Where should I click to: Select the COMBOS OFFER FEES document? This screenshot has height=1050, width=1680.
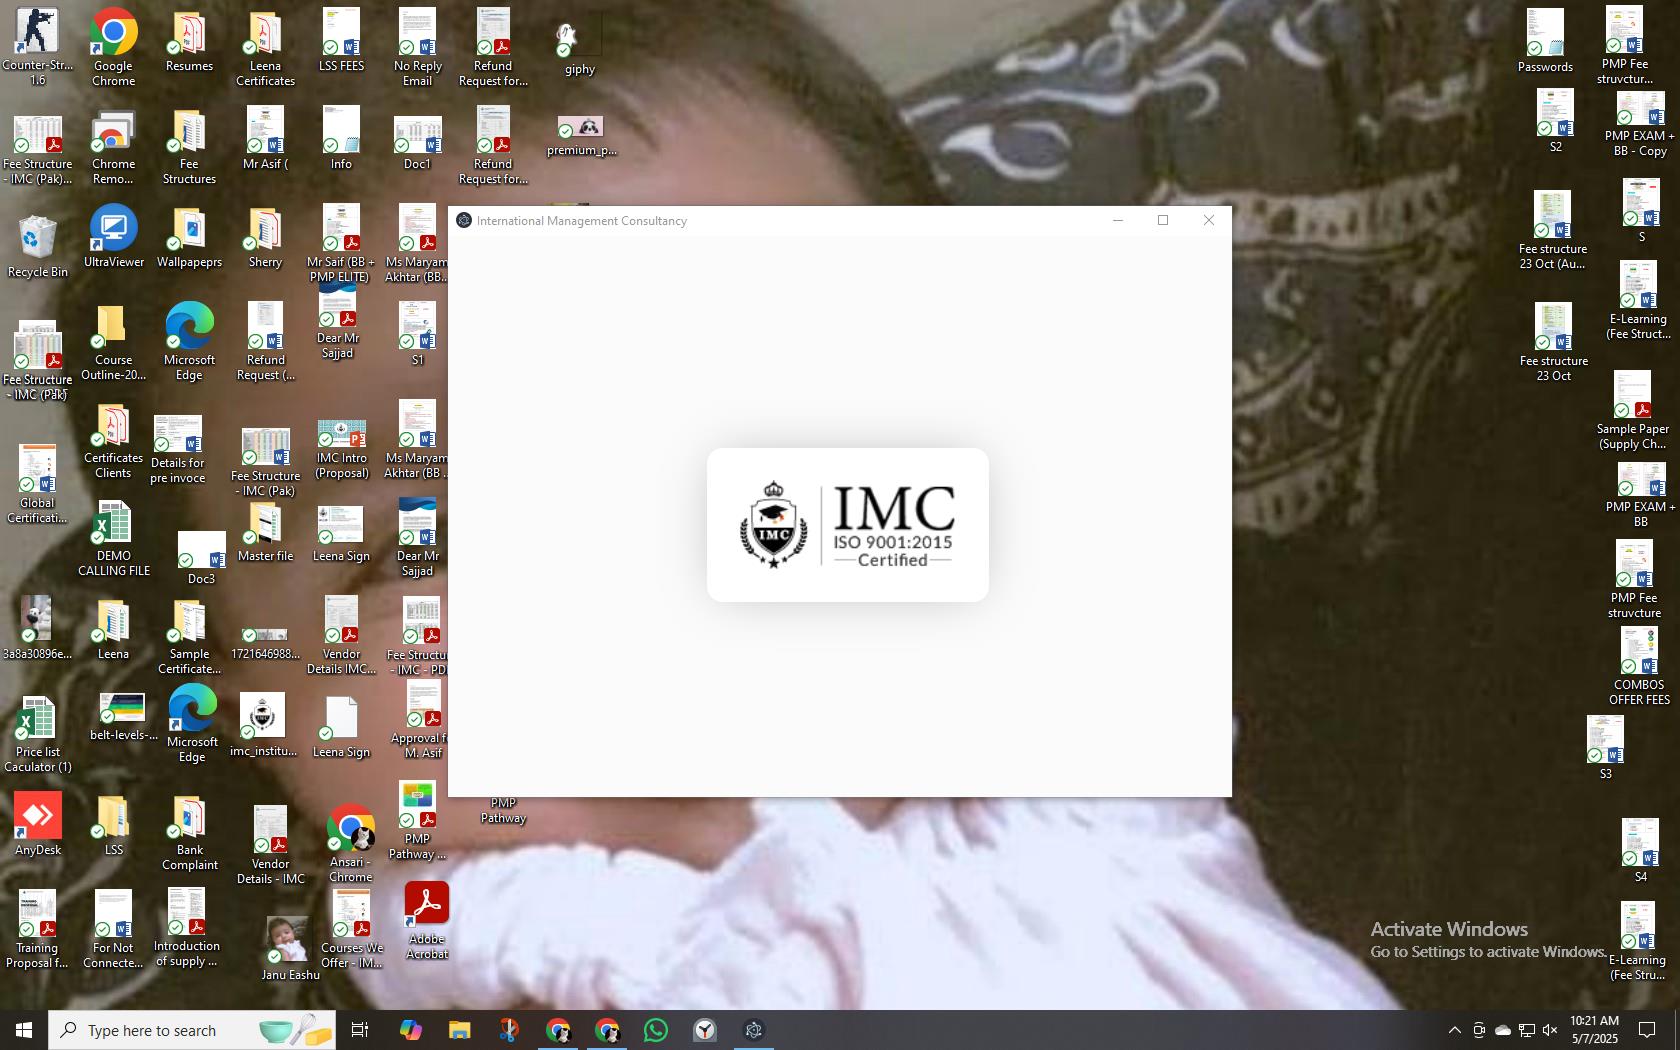point(1639,666)
